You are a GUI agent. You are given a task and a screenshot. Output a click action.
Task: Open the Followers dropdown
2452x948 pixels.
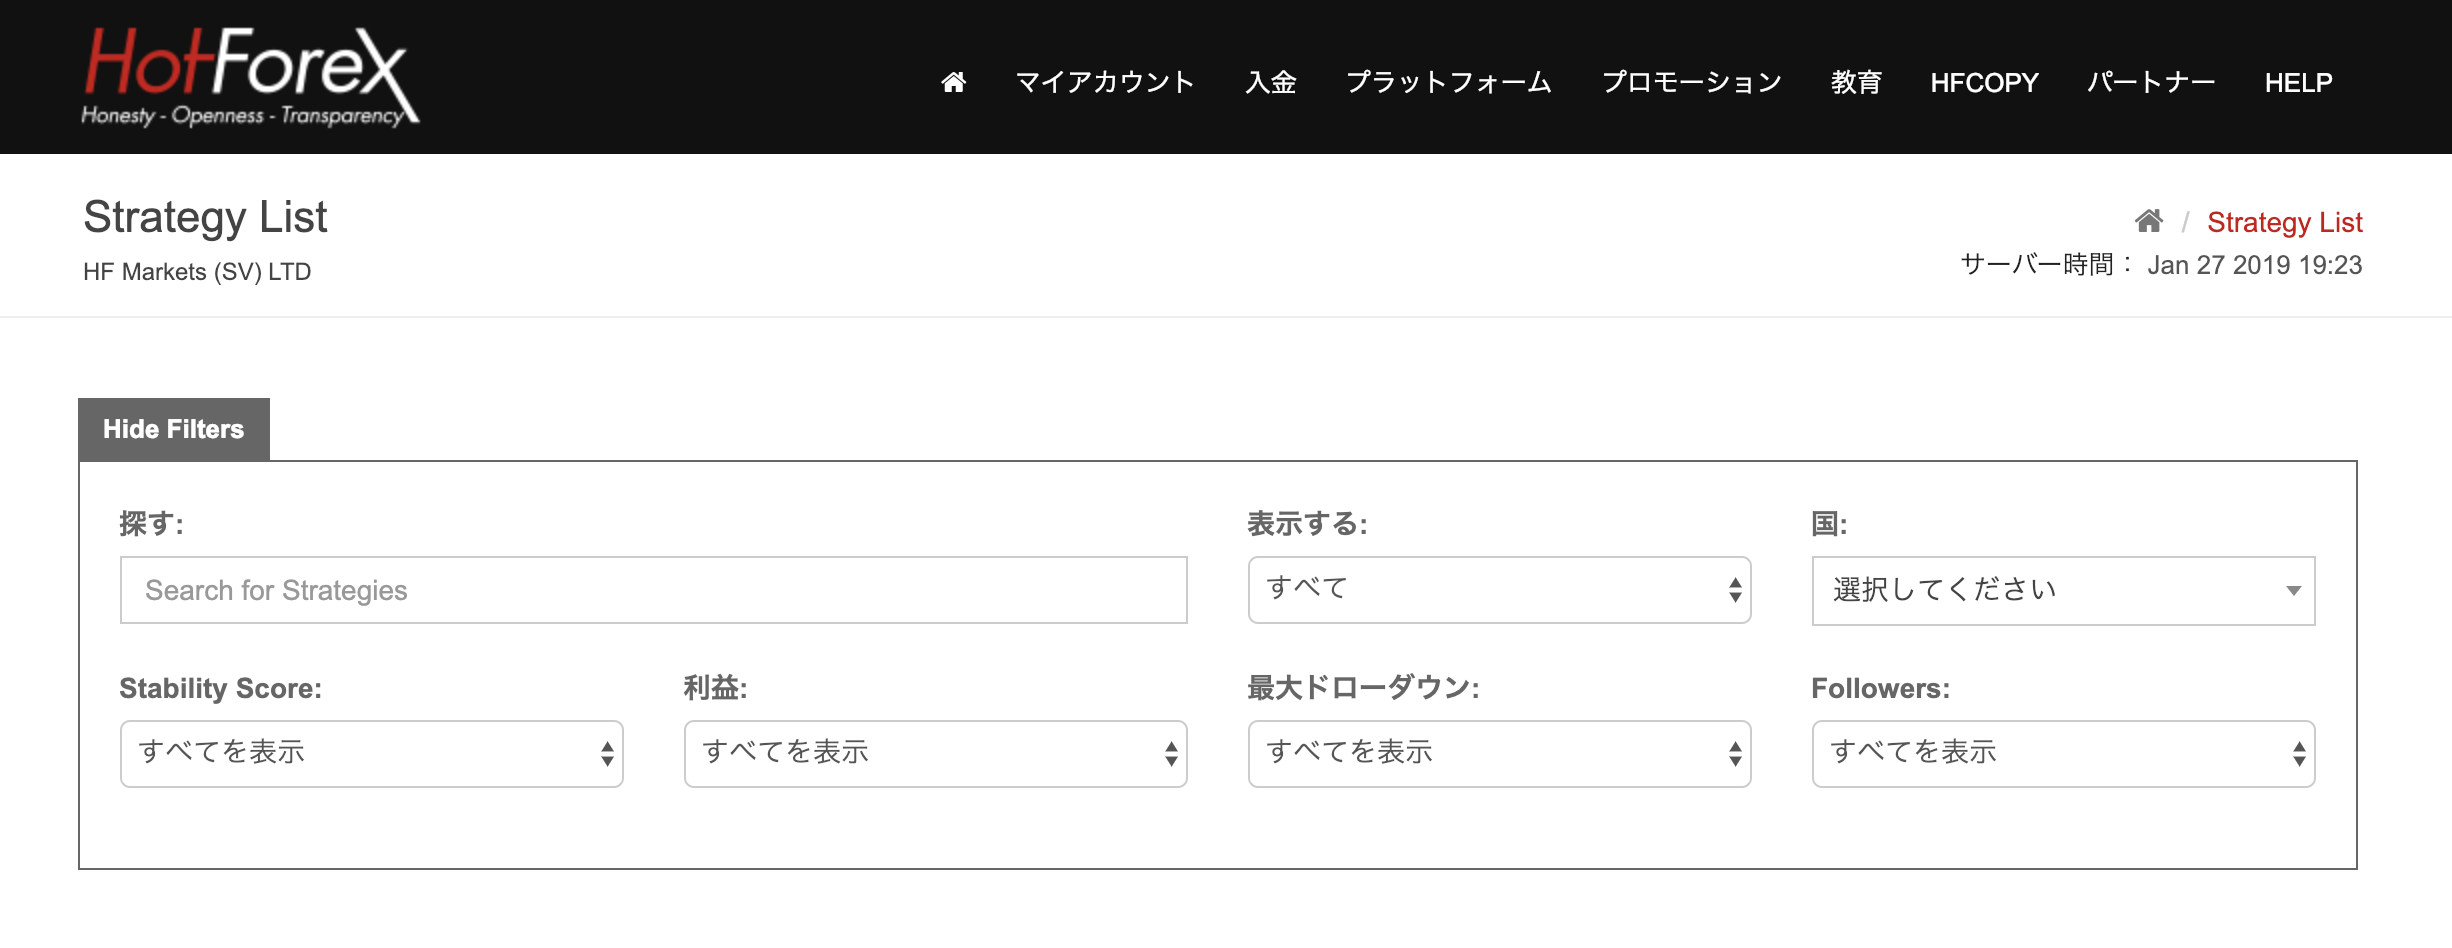click(2063, 754)
